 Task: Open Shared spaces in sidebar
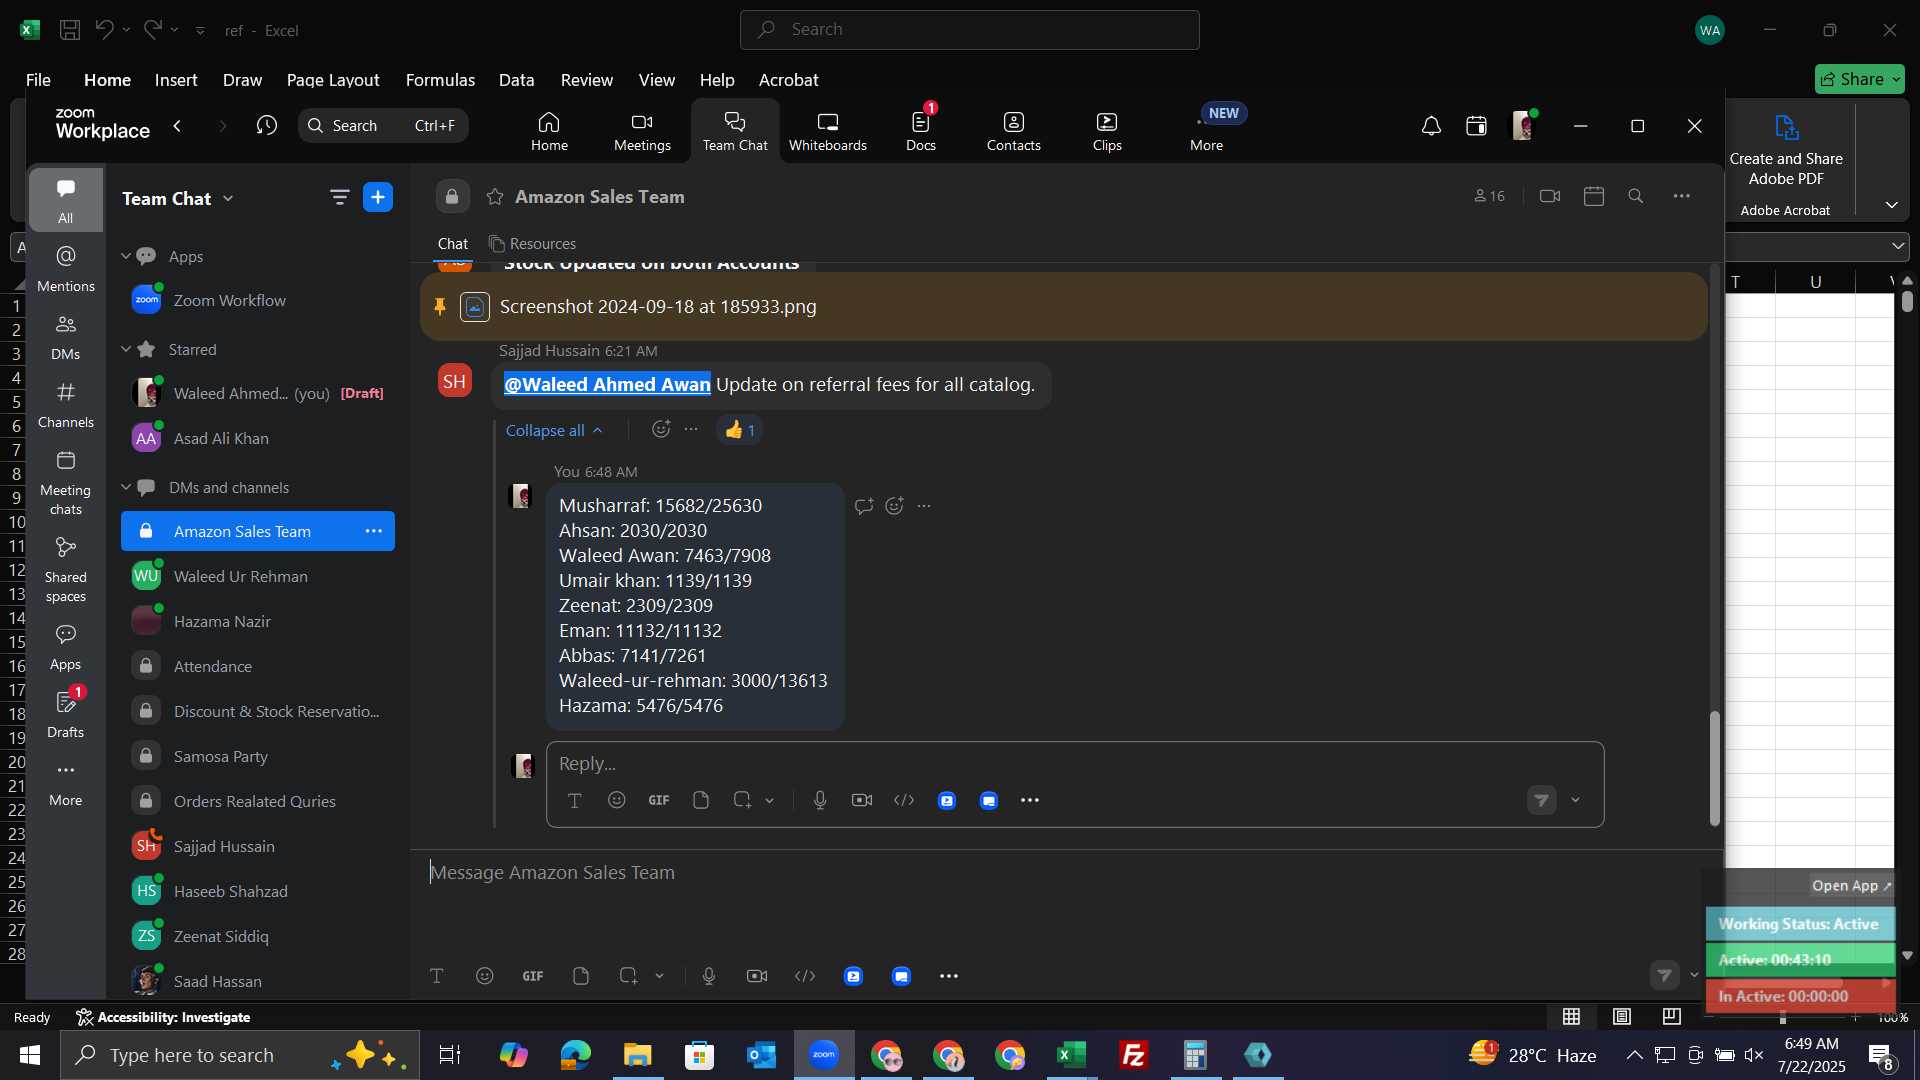click(x=66, y=570)
